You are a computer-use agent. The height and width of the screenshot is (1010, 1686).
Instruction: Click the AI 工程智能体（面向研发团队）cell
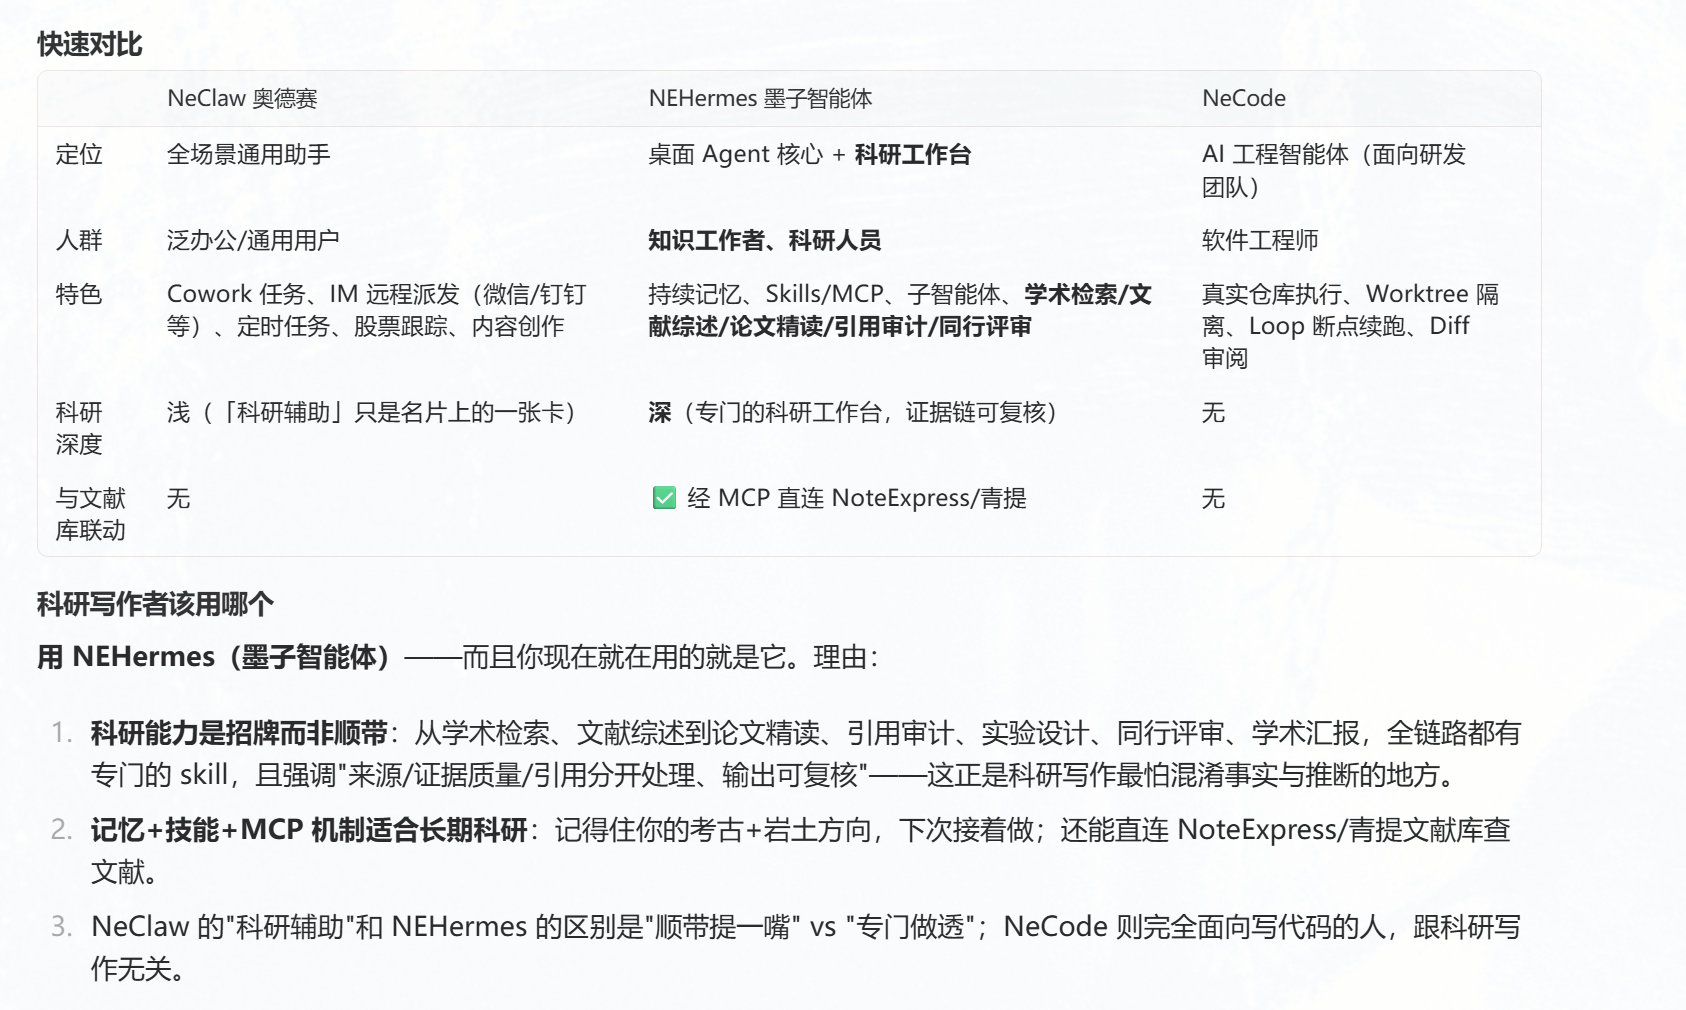tap(1334, 170)
